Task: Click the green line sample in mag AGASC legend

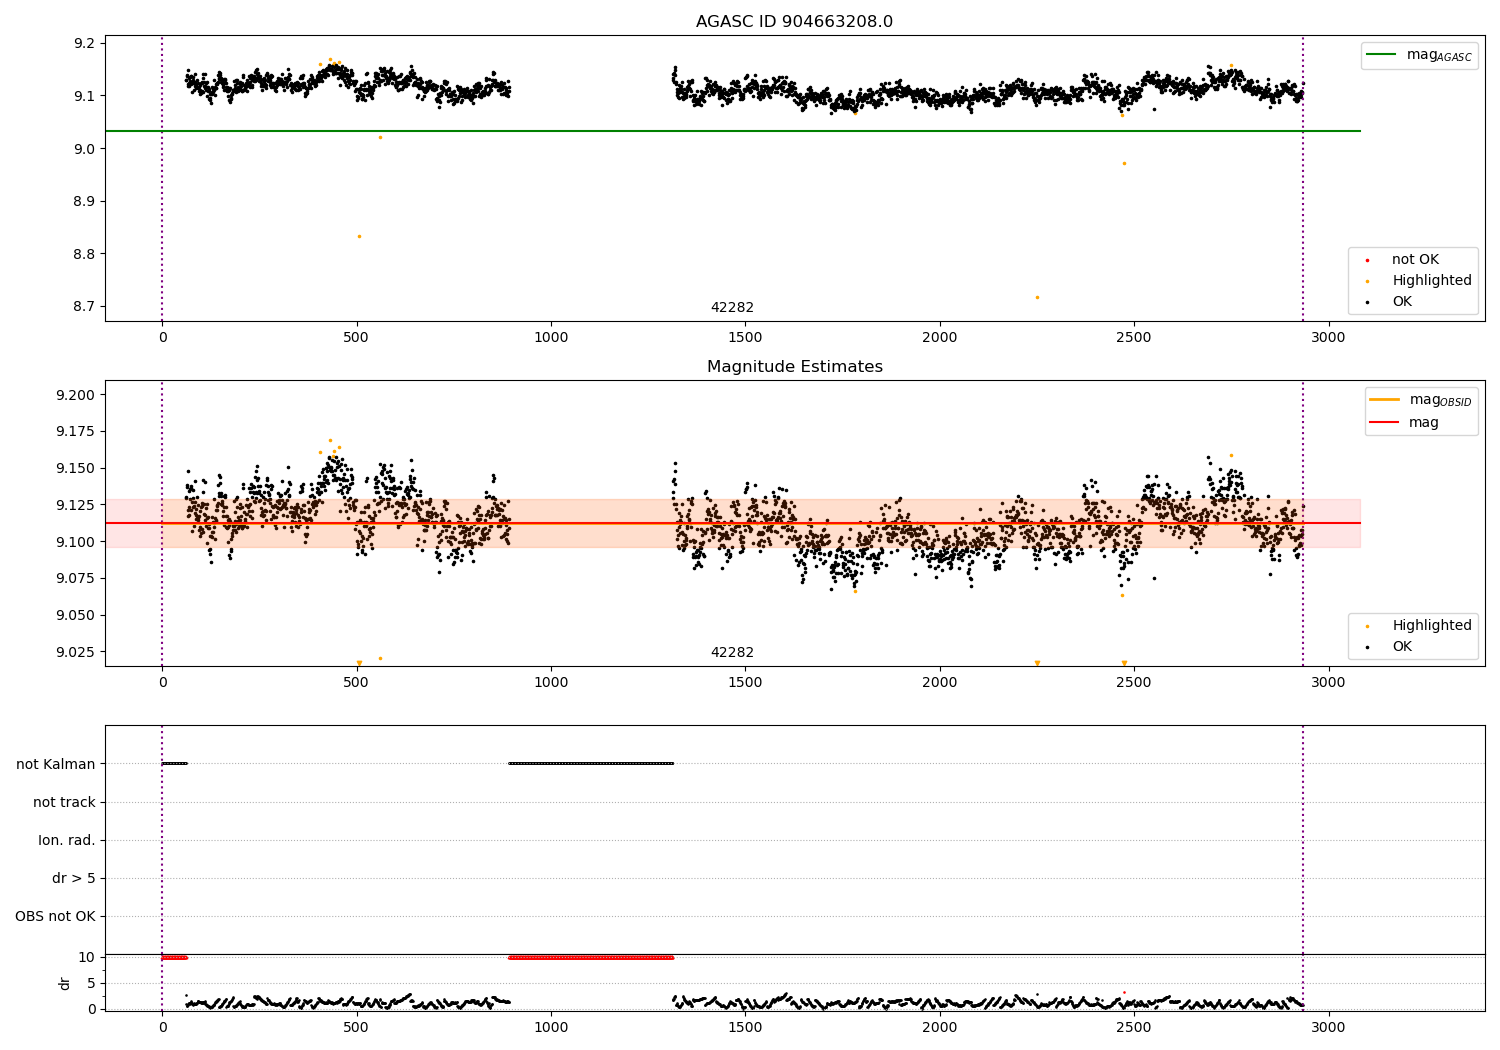Action: coord(1382,55)
